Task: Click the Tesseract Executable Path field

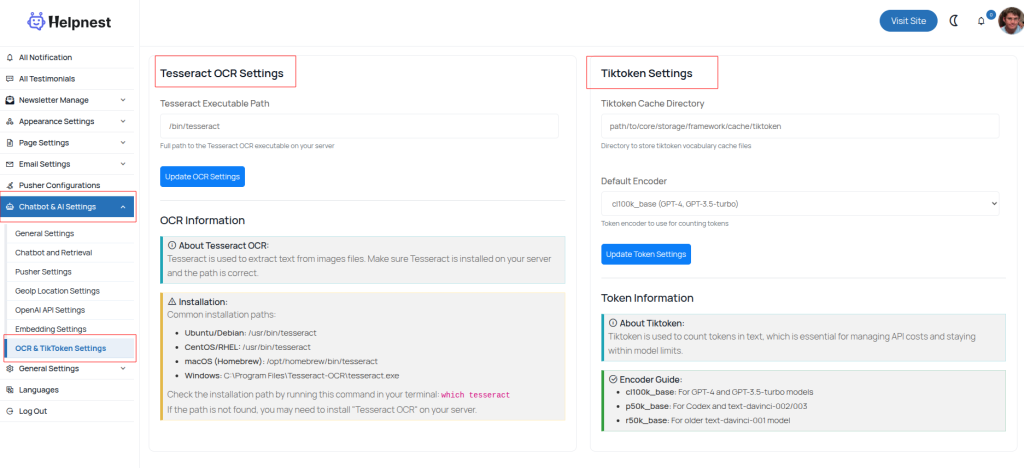Action: (x=359, y=126)
